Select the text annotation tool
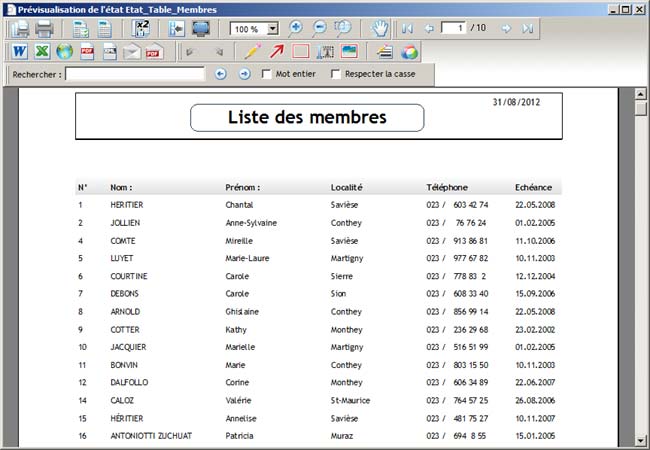650x450 pixels. (325, 52)
